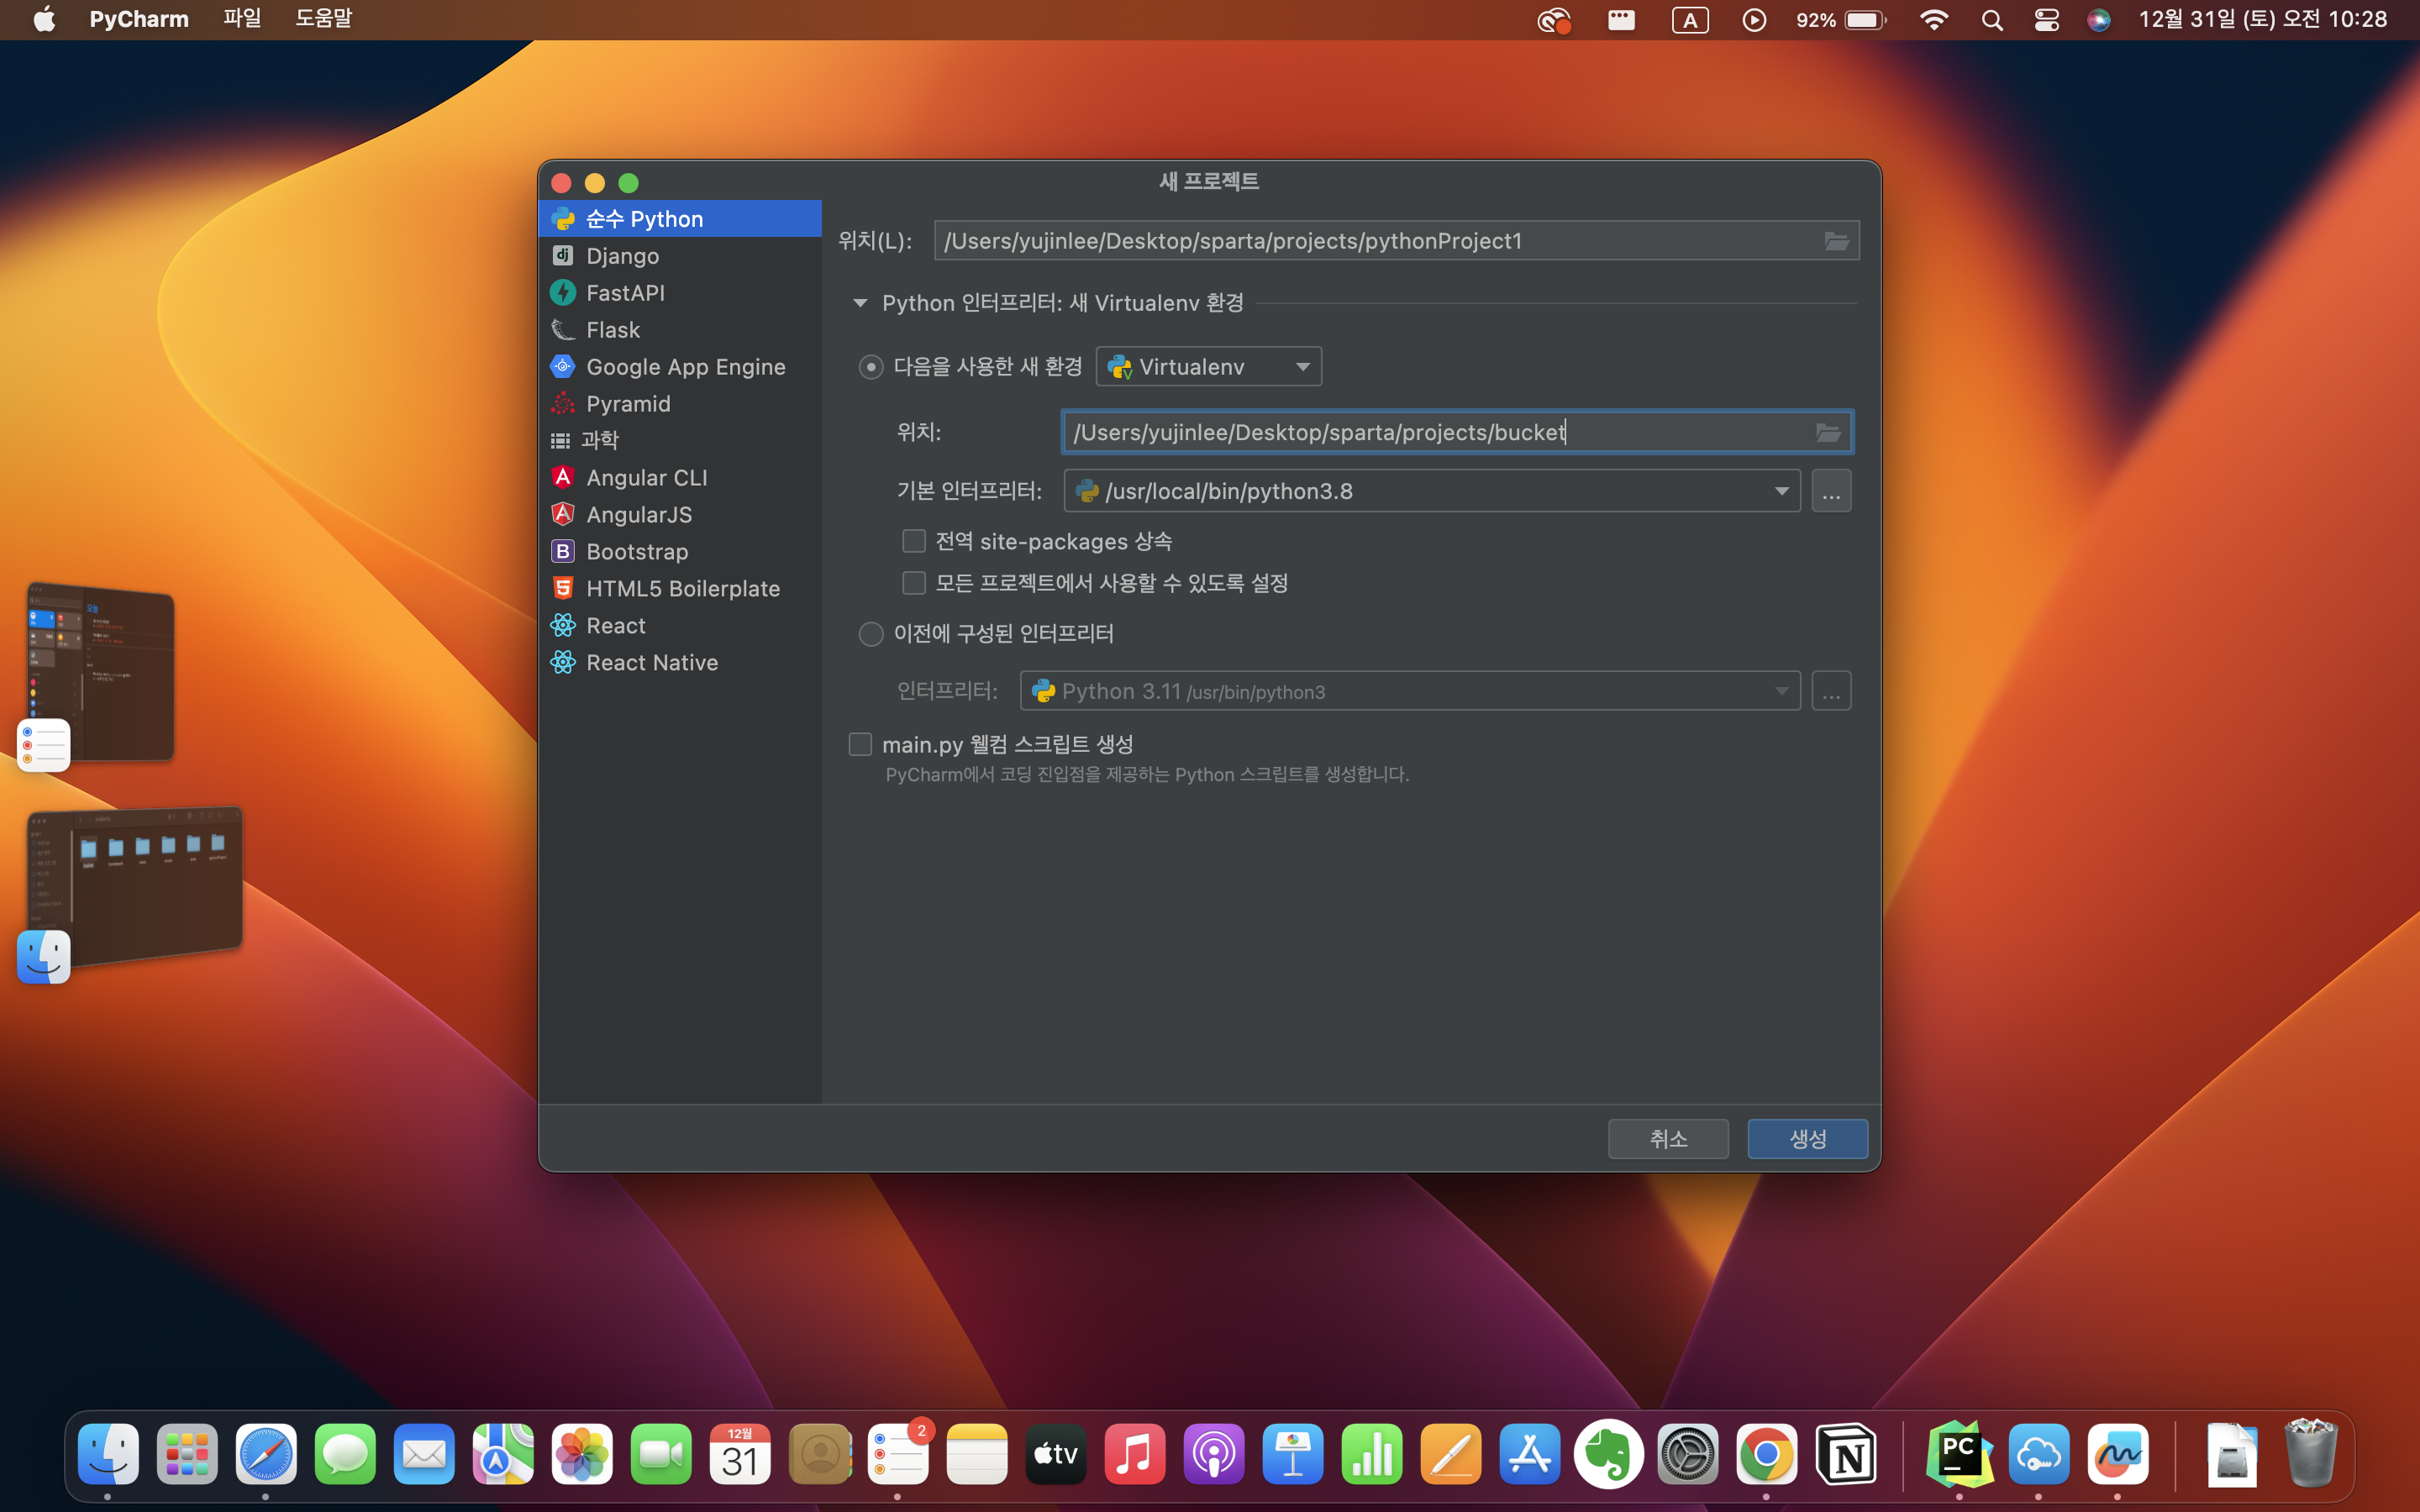Open the date and time in menu bar
2420x1512 pixels.
pos(2262,20)
